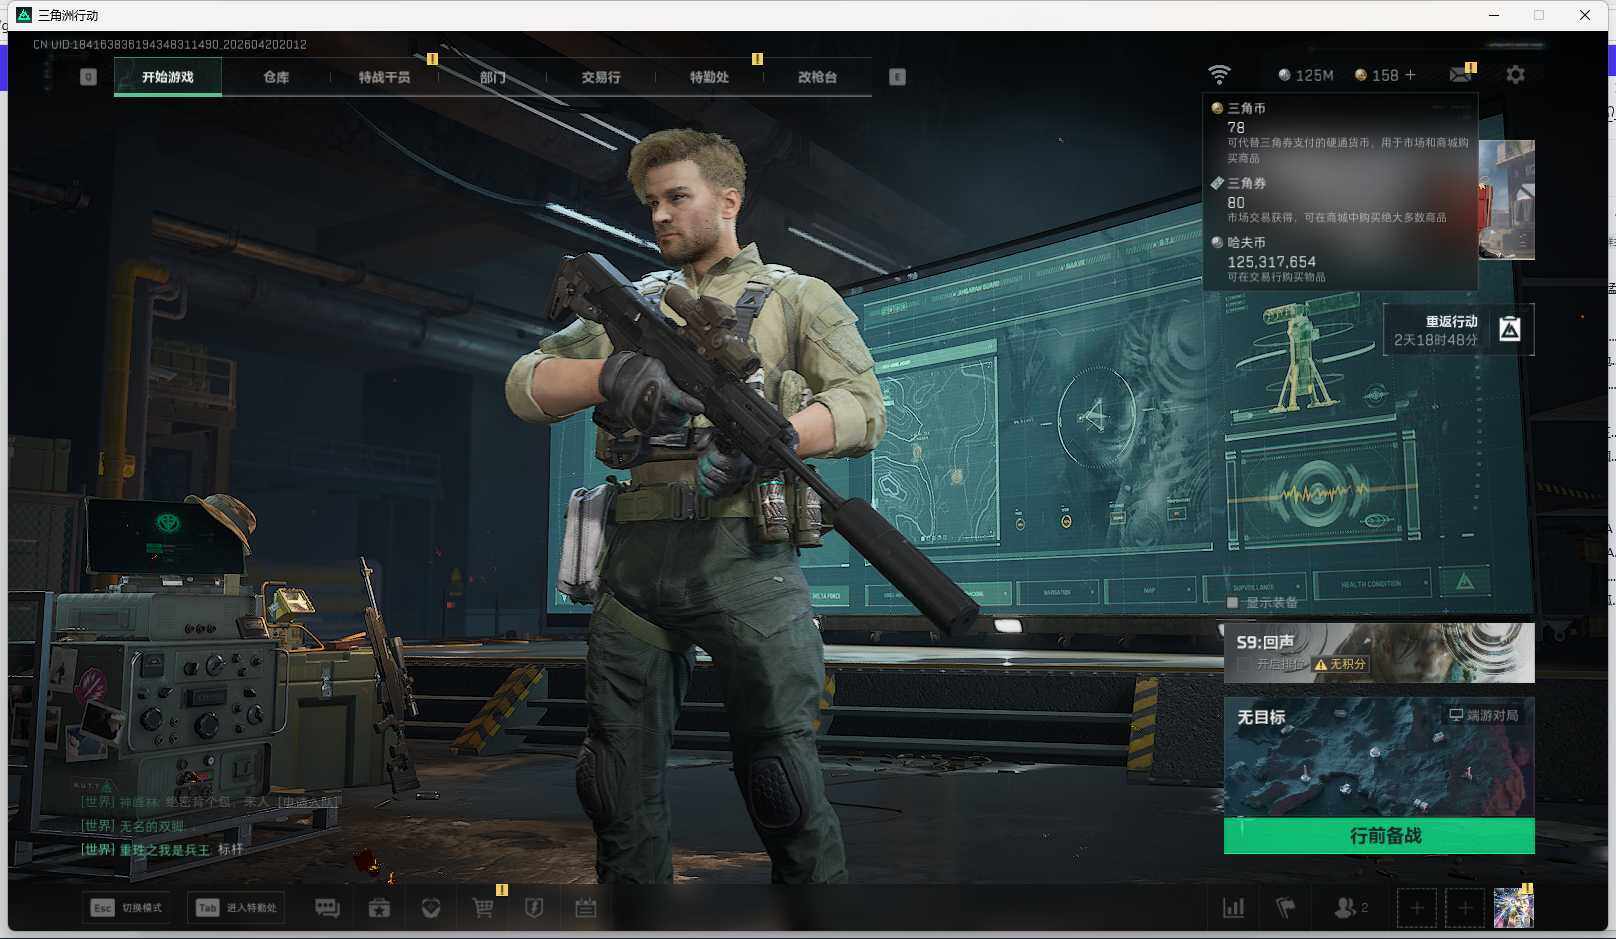Click the world chat line from 重班之我是兵王
Image resolution: width=1616 pixels, height=939 pixels.
[x=162, y=850]
